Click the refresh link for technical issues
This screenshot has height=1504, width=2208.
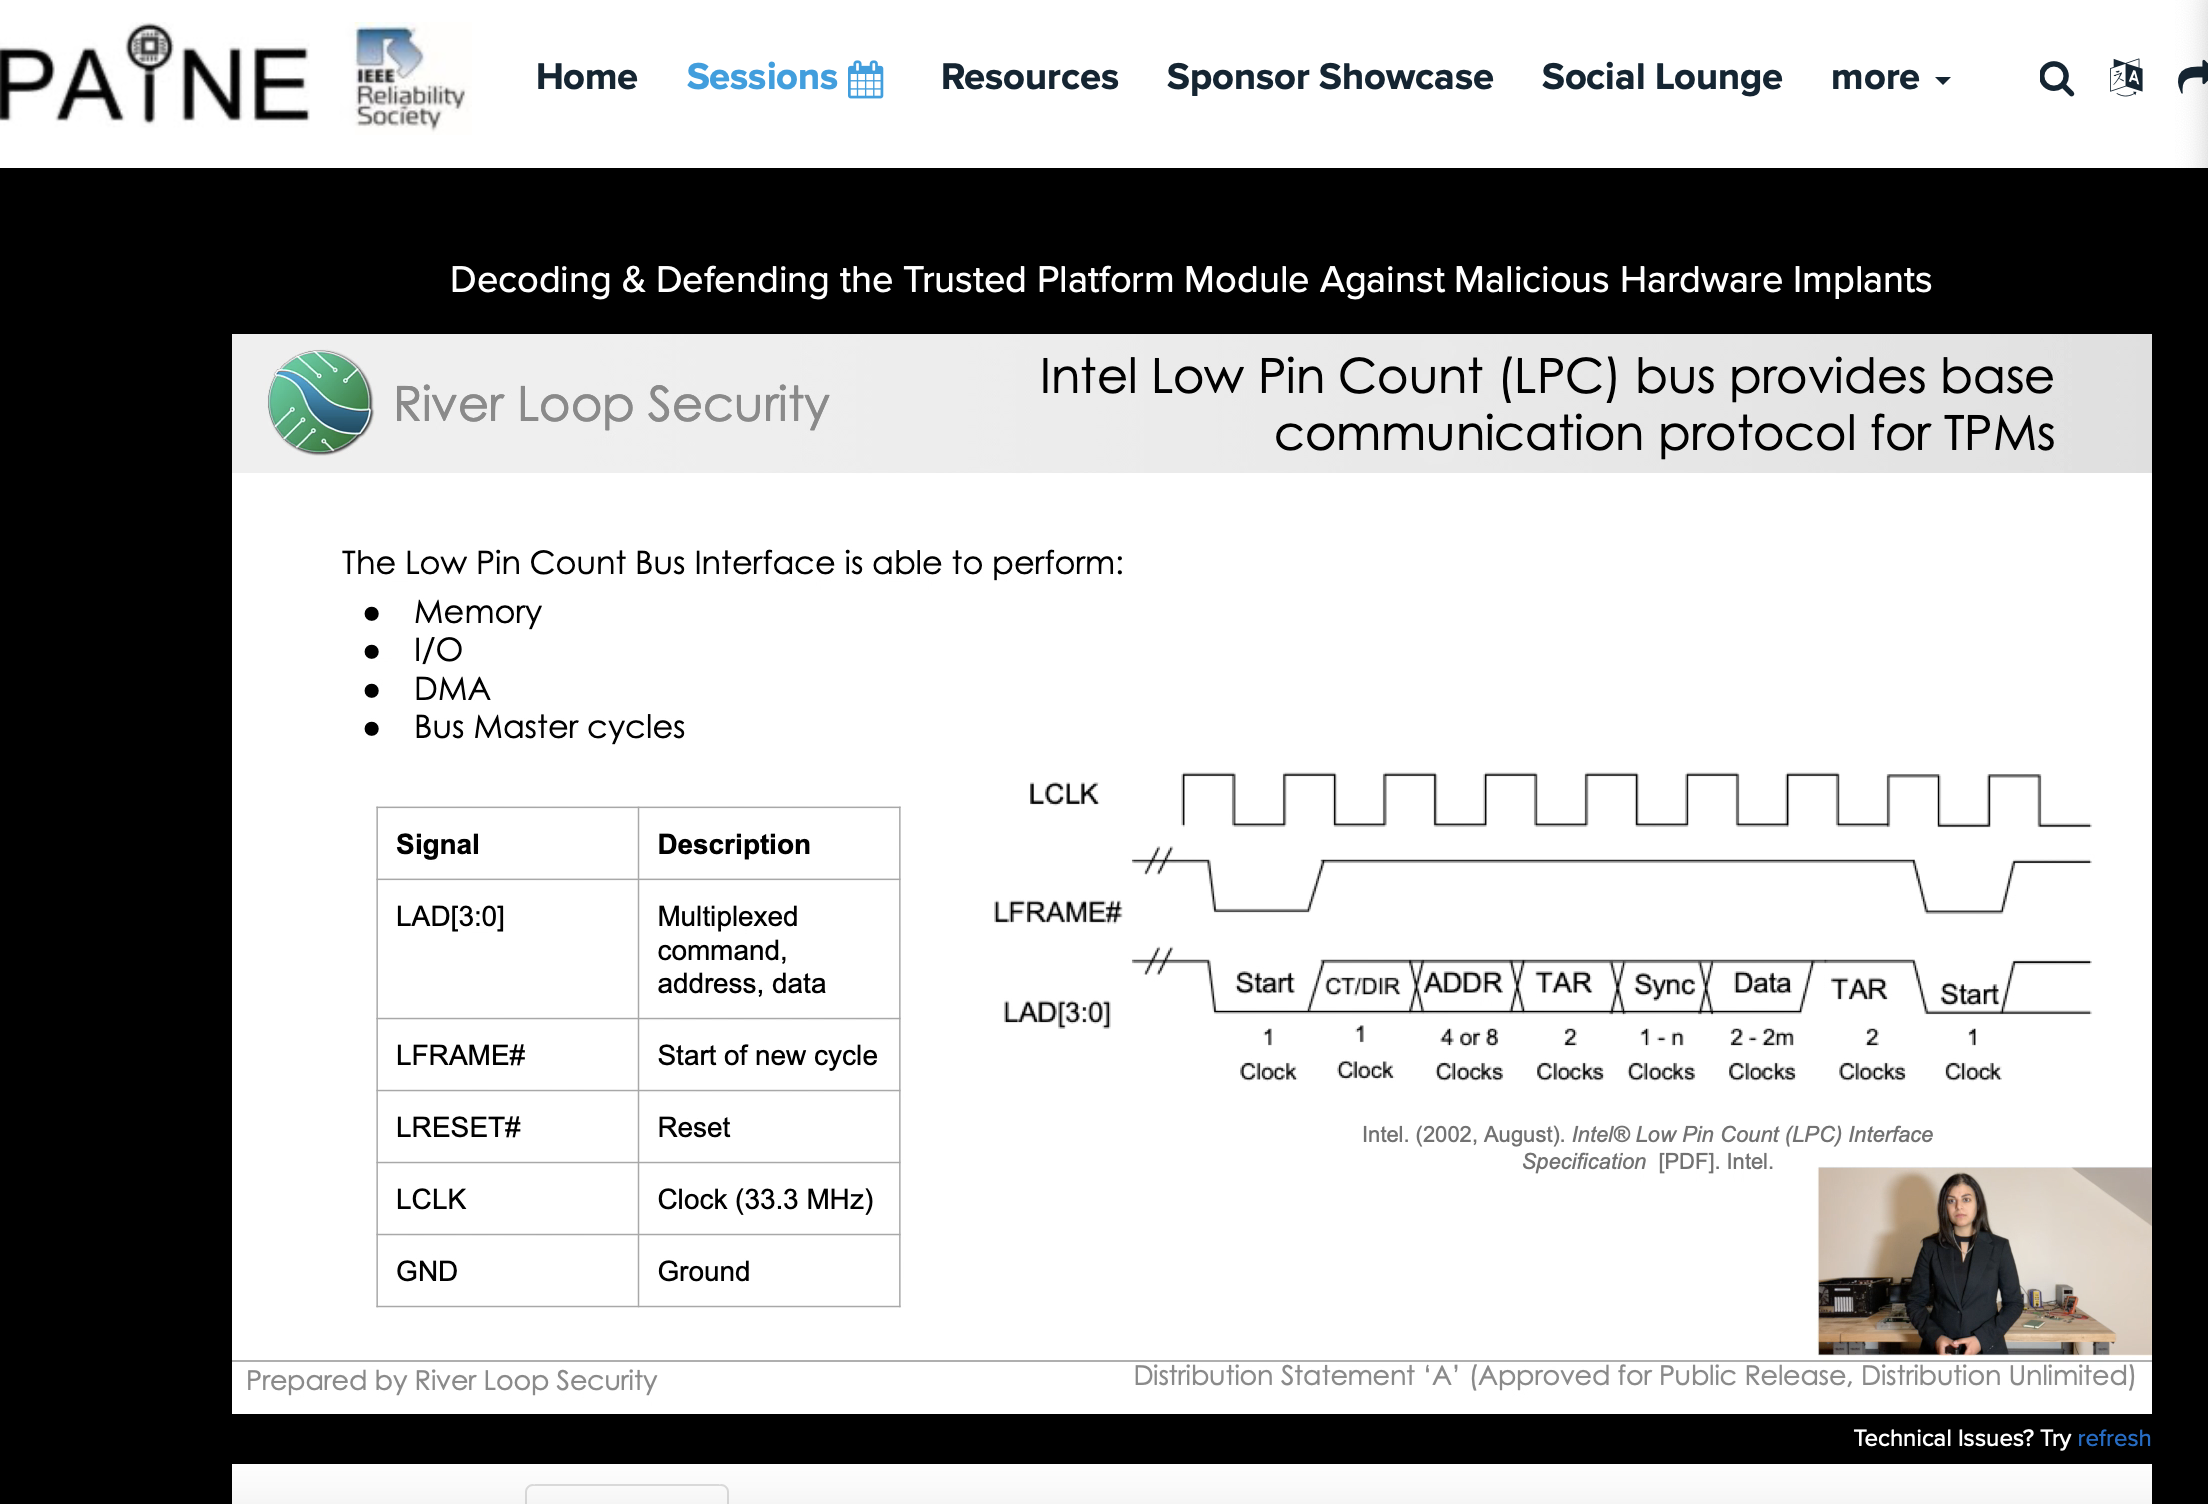[2113, 1438]
